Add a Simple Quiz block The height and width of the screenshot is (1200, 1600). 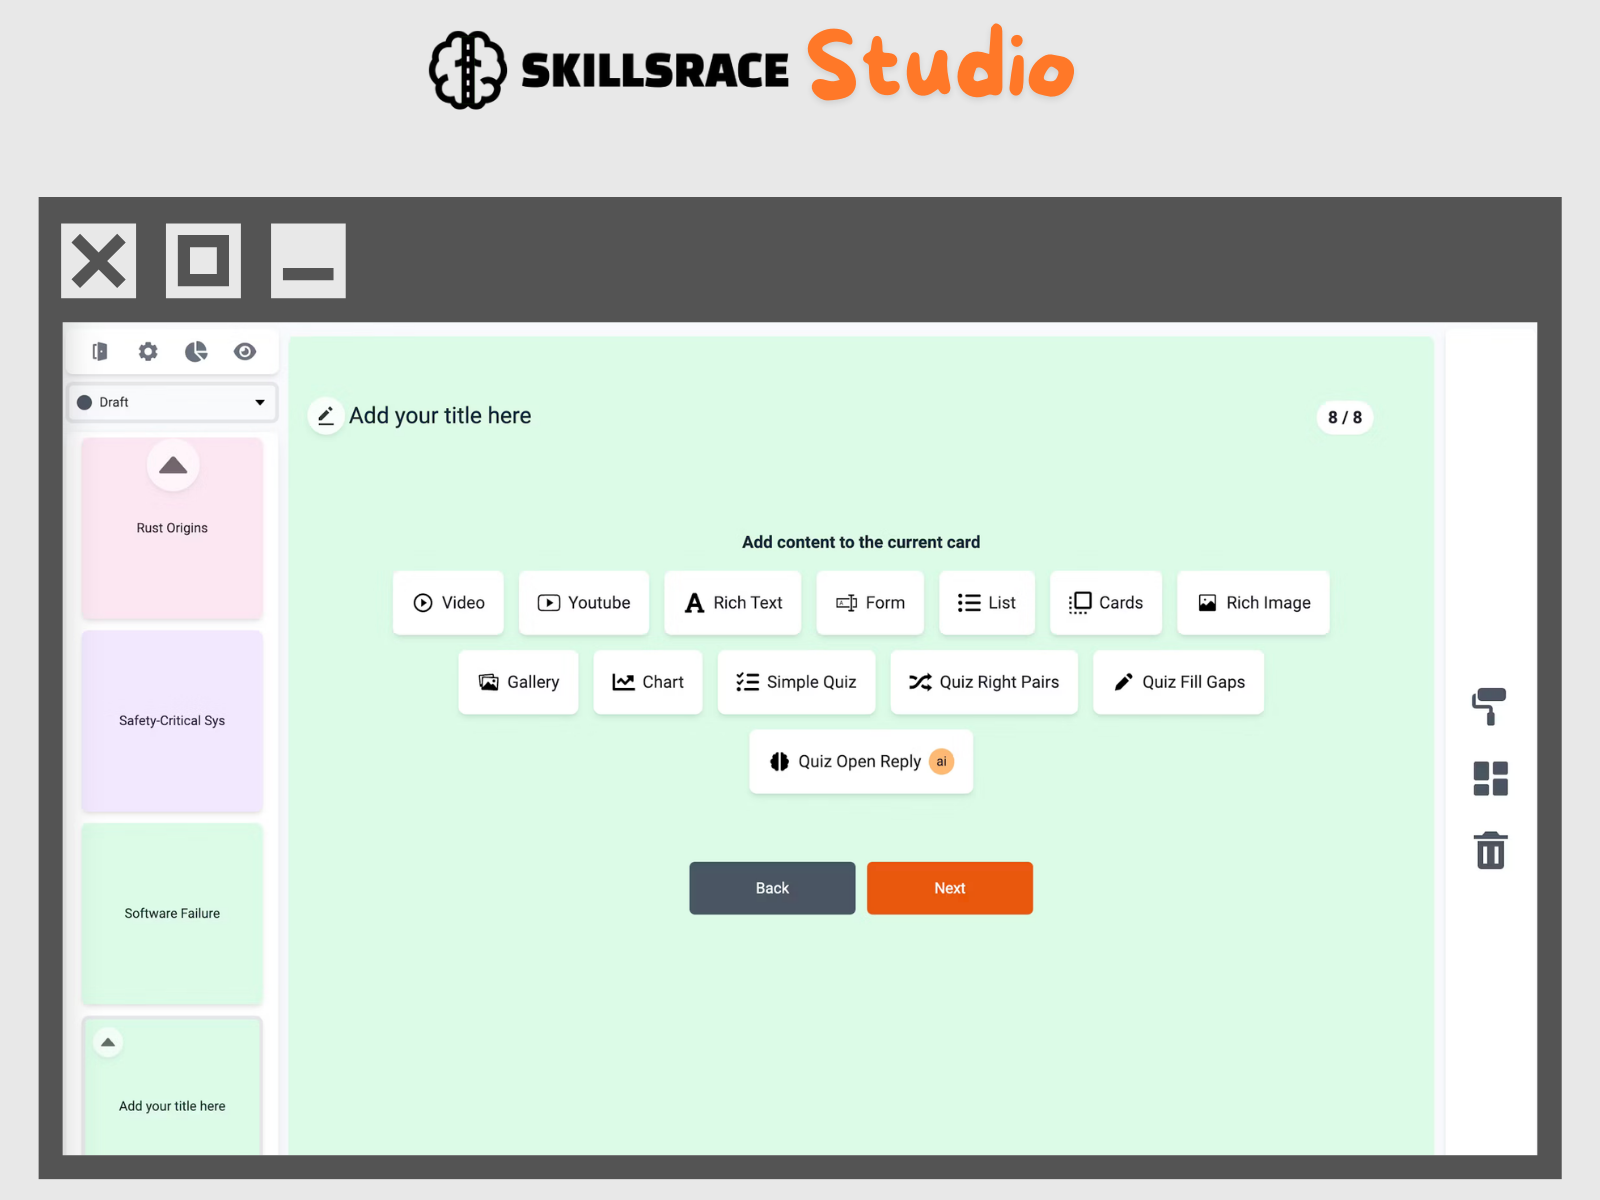coord(796,682)
